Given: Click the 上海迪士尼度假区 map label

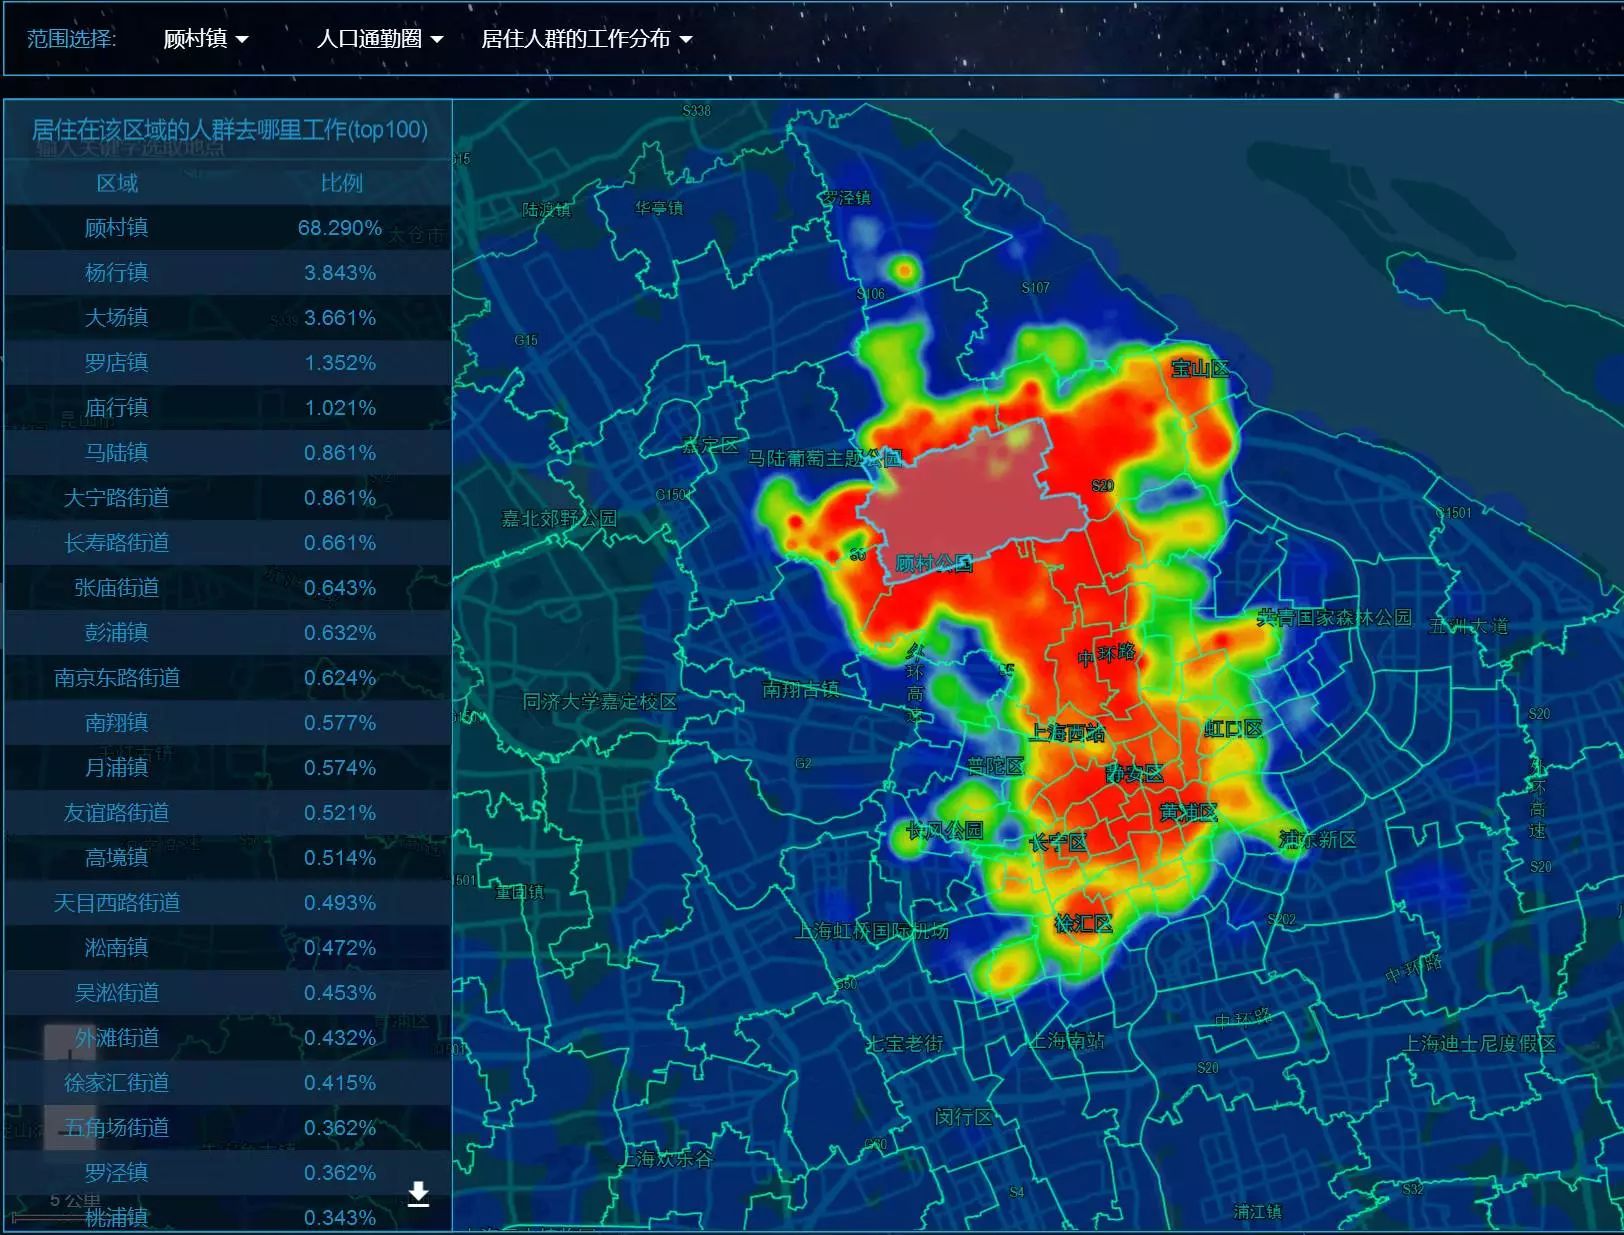Looking at the screenshot, I should pyautogui.click(x=1479, y=1043).
